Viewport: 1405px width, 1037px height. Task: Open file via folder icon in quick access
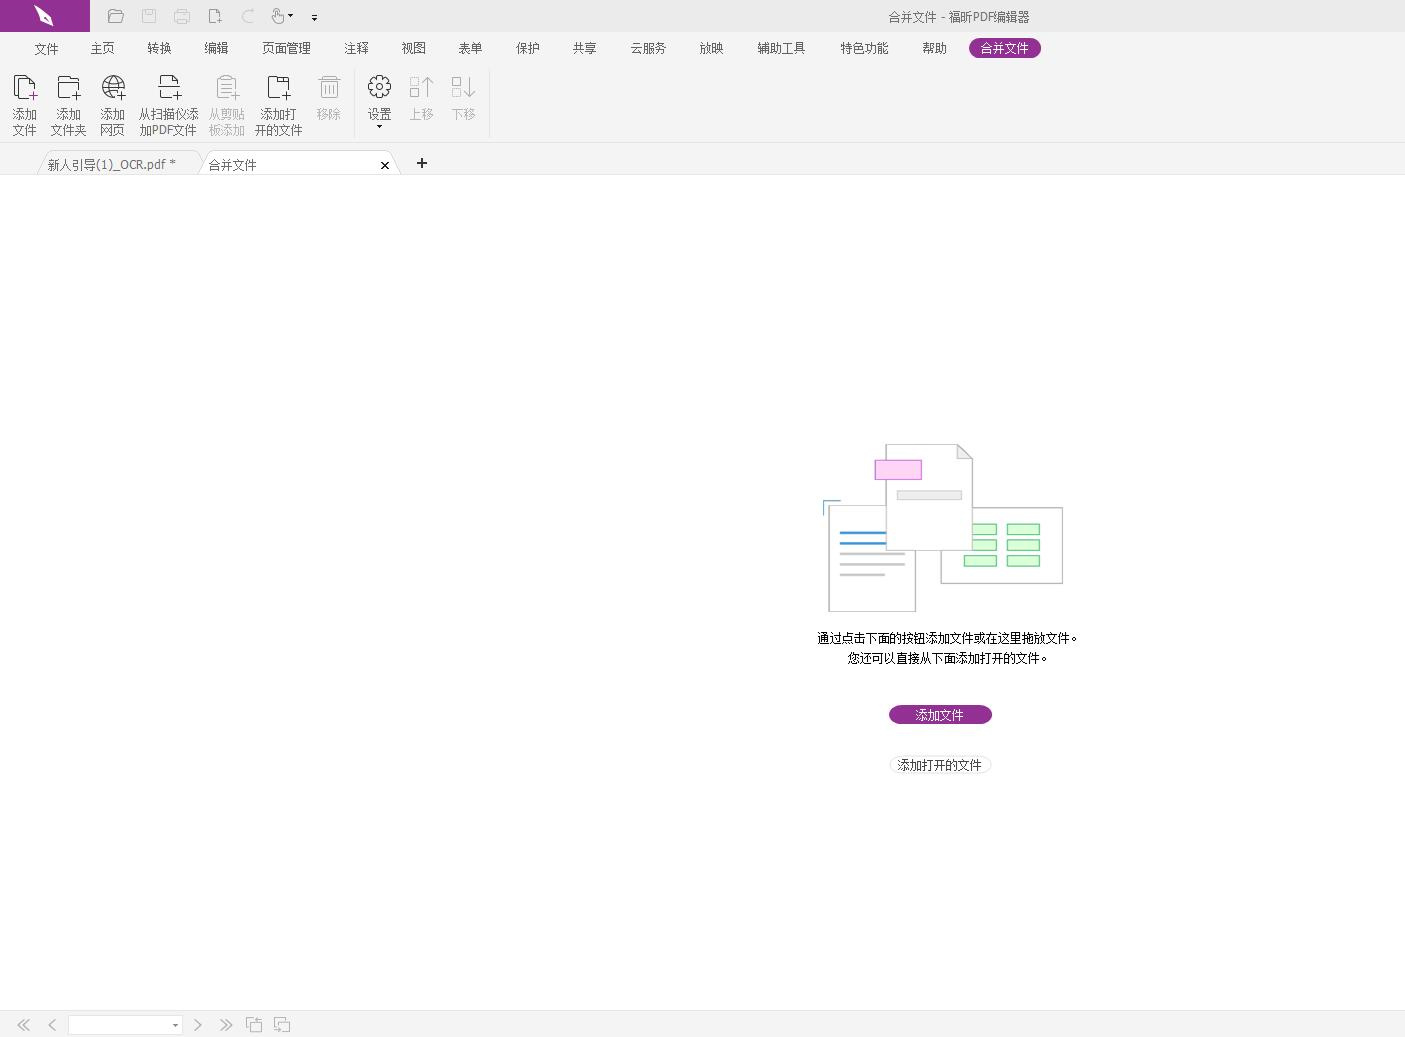click(x=116, y=16)
